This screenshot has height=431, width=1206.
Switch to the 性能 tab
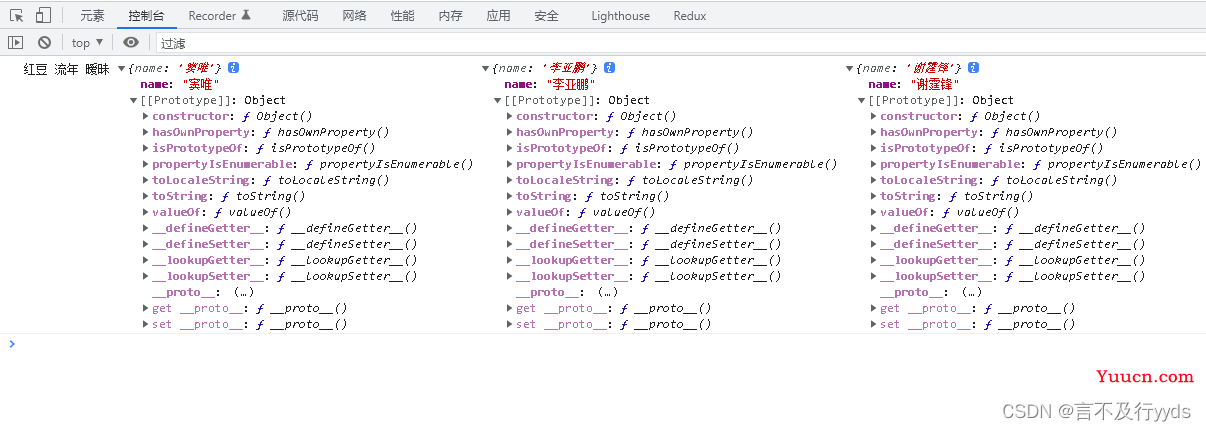click(402, 16)
